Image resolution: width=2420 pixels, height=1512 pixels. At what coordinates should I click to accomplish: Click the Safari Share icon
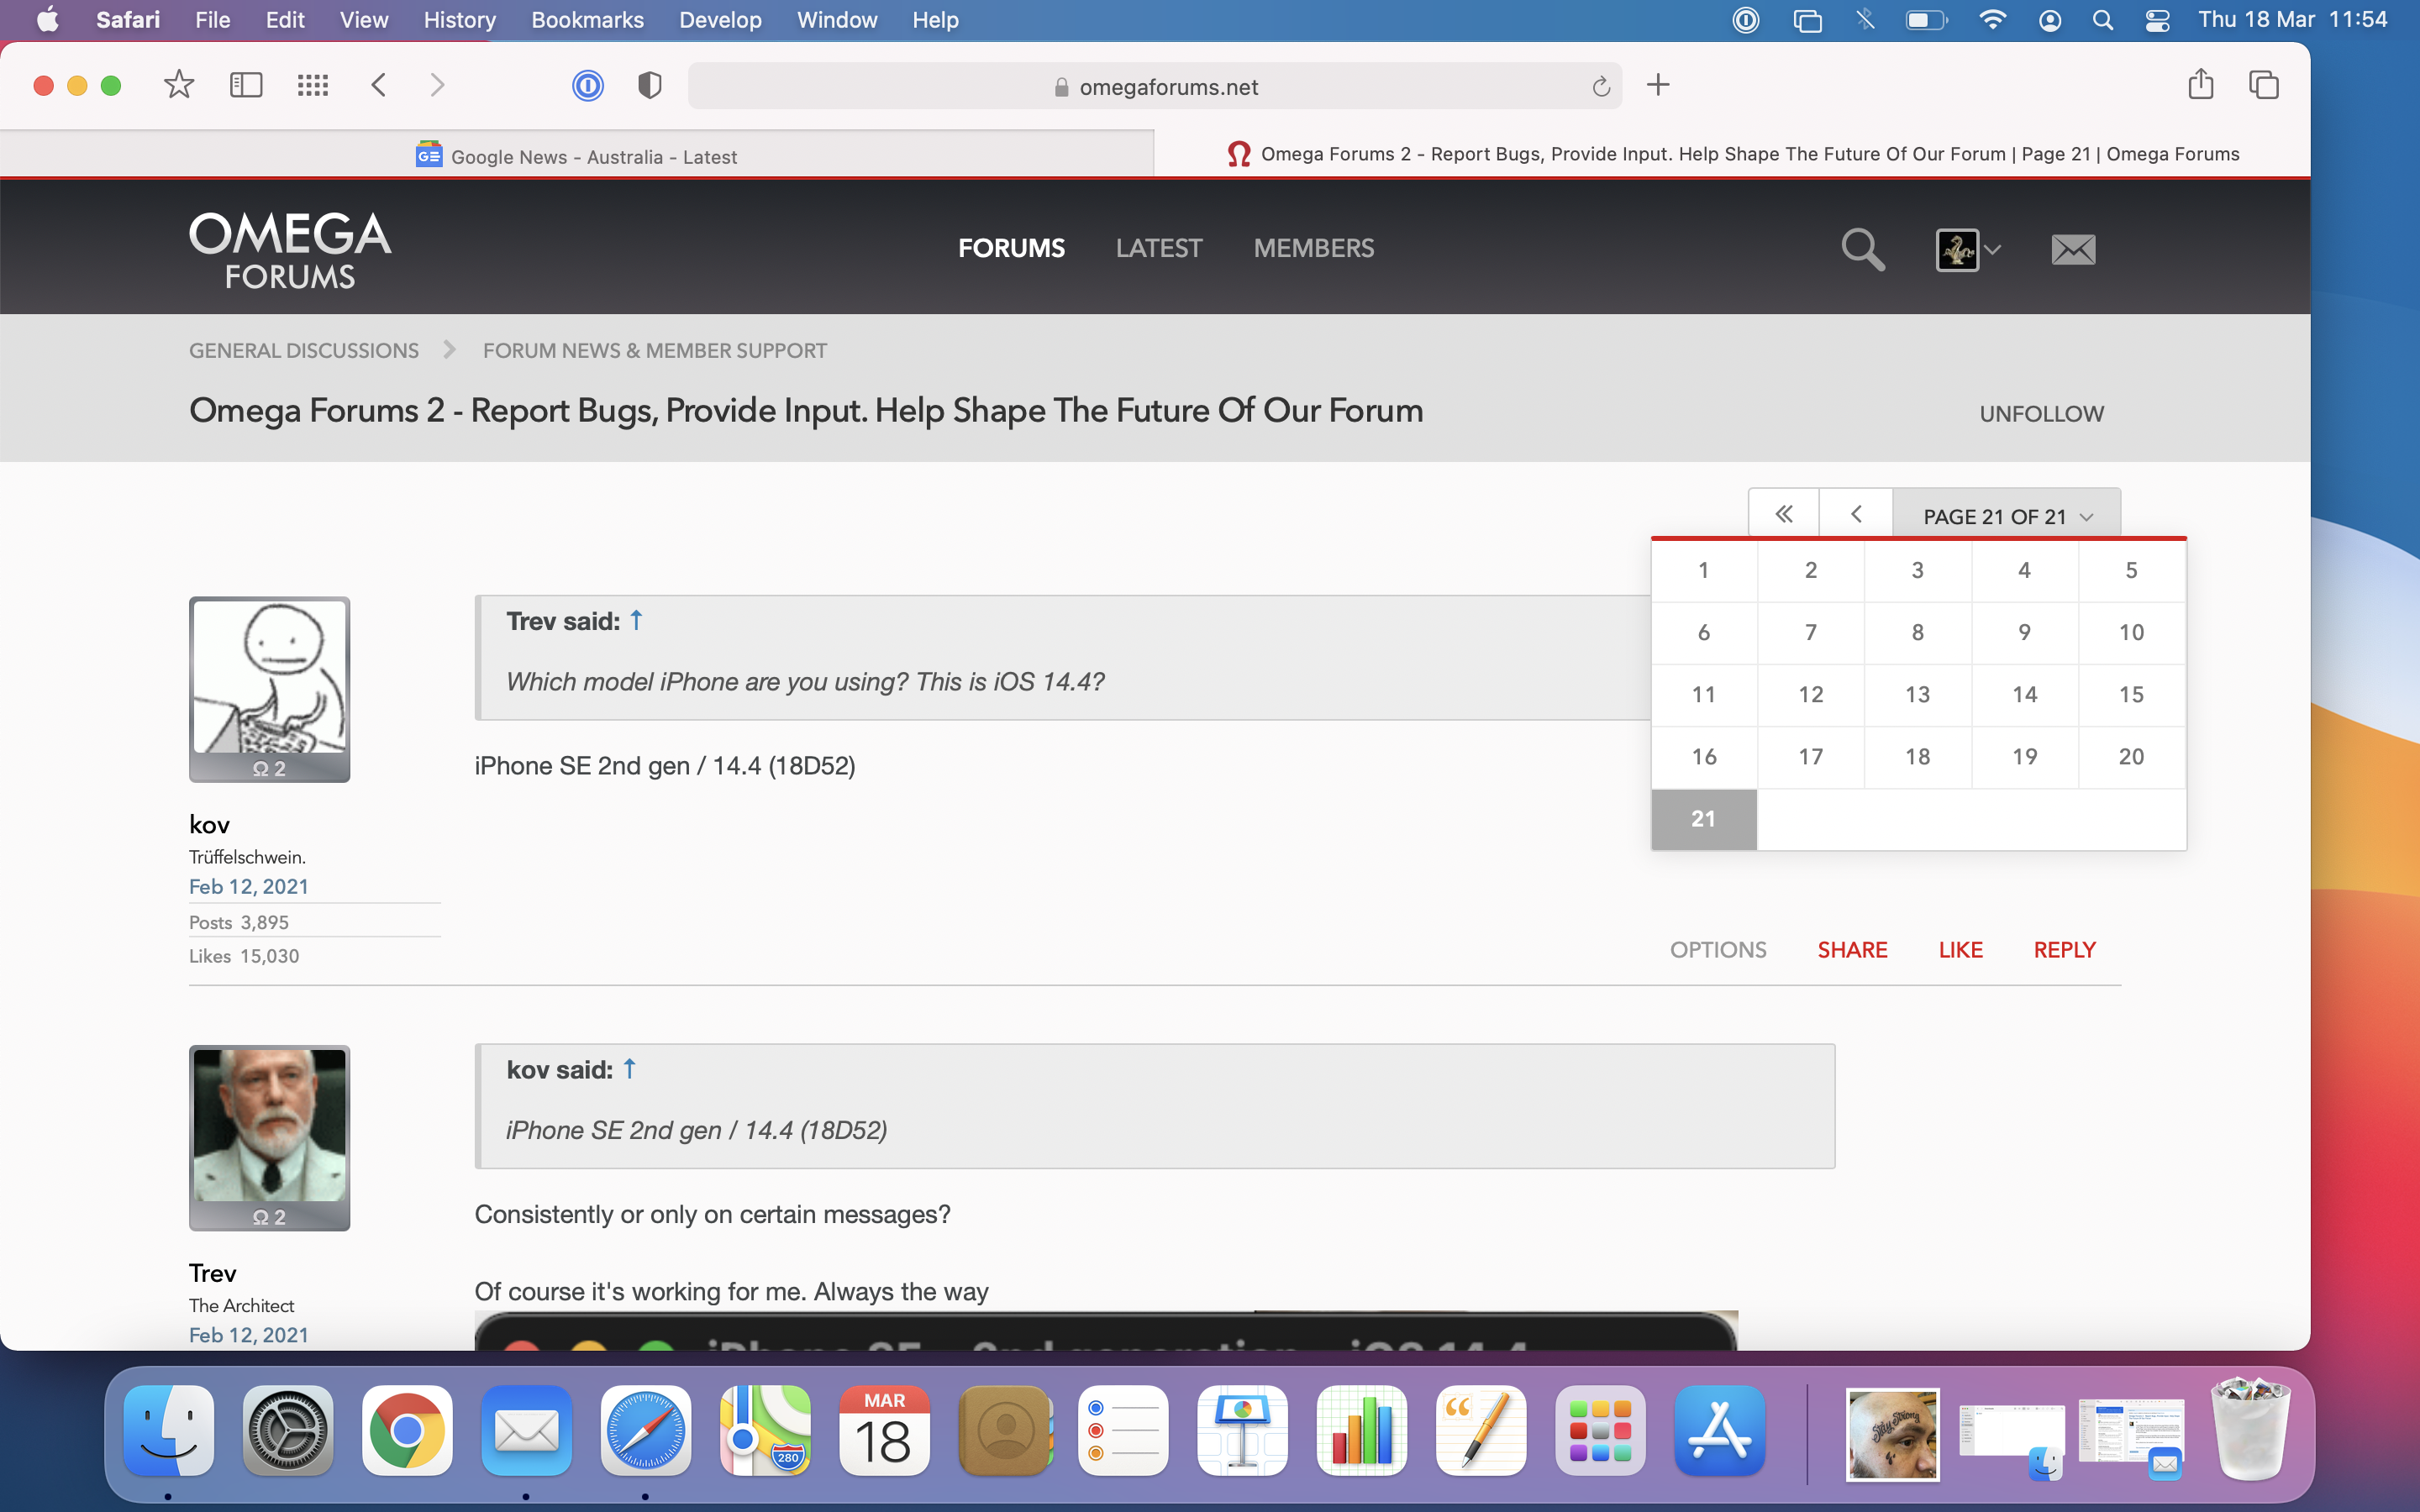coord(2200,85)
